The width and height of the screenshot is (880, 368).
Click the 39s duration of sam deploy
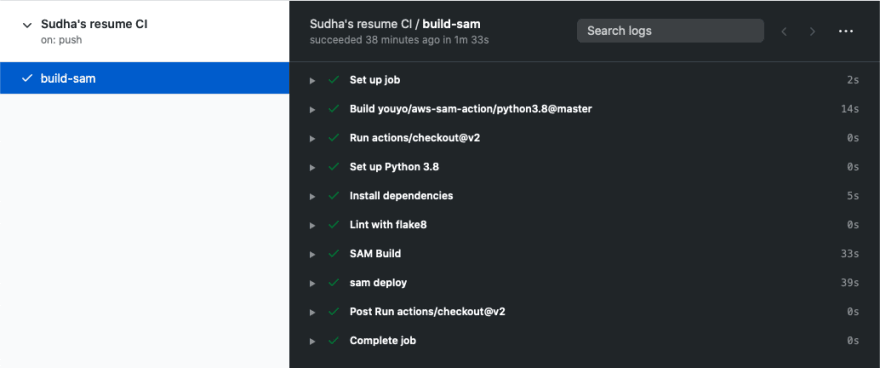(850, 283)
